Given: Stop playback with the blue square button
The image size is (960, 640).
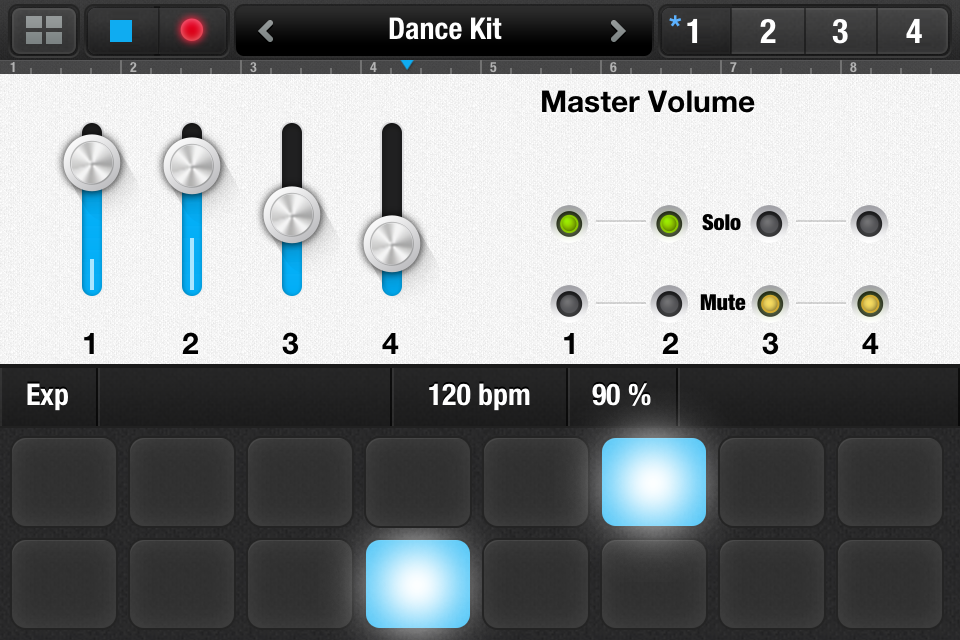Looking at the screenshot, I should tap(121, 30).
